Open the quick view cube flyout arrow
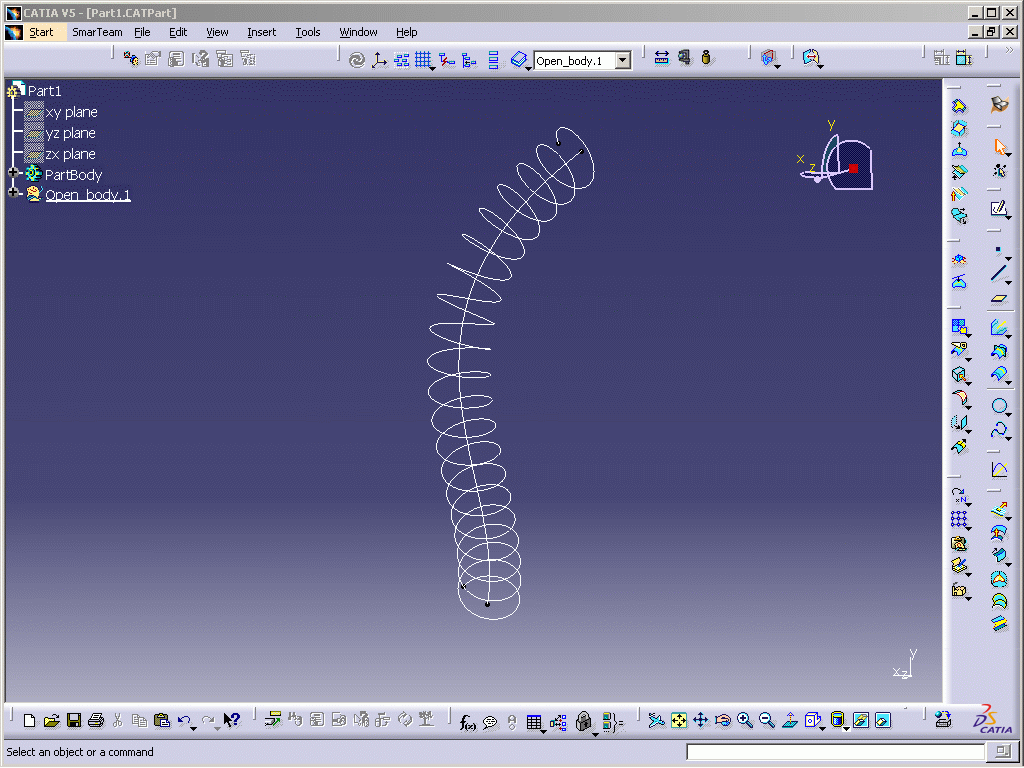The height and width of the screenshot is (768, 1024). coord(822,728)
